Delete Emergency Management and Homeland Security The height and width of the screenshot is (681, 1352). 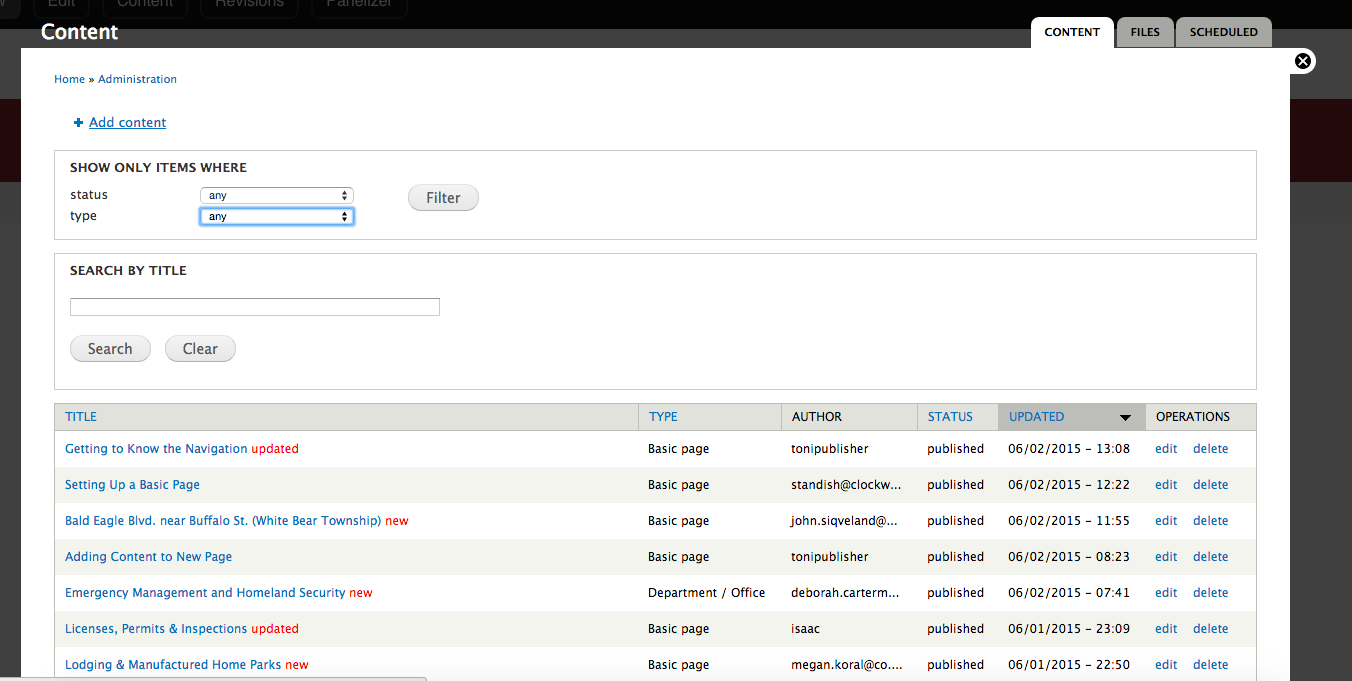click(x=1210, y=593)
